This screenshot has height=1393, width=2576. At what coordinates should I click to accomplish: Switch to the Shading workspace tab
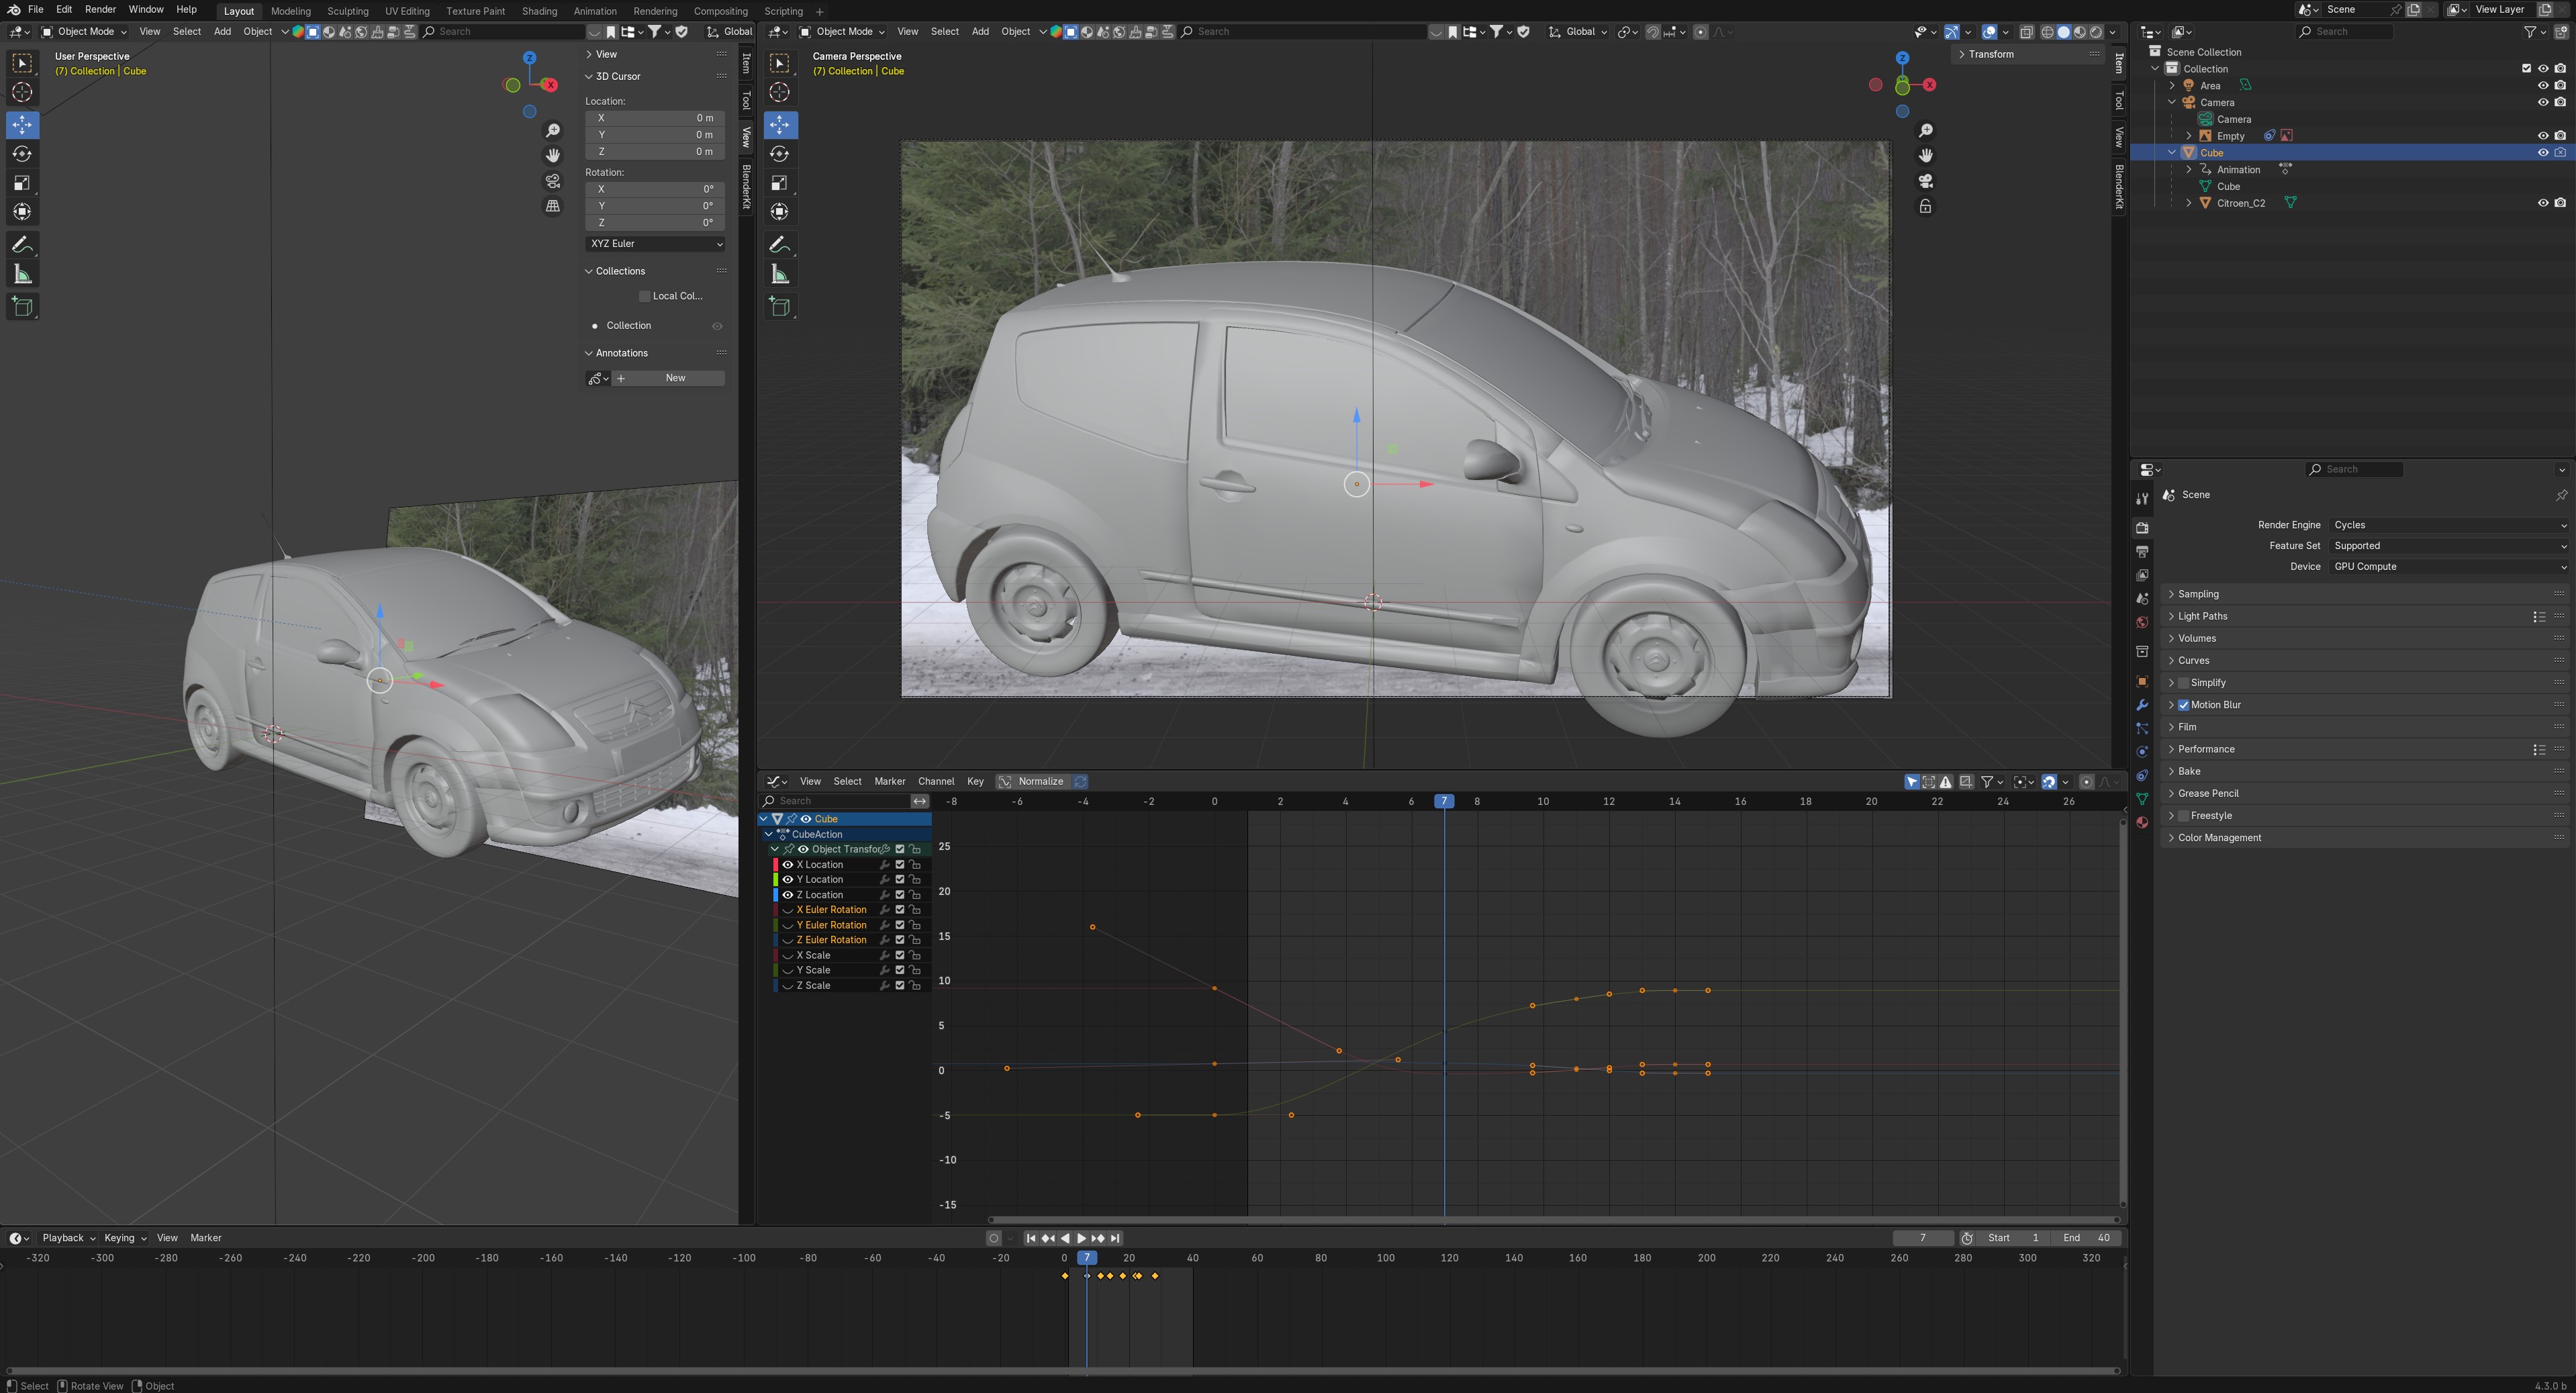click(x=539, y=11)
